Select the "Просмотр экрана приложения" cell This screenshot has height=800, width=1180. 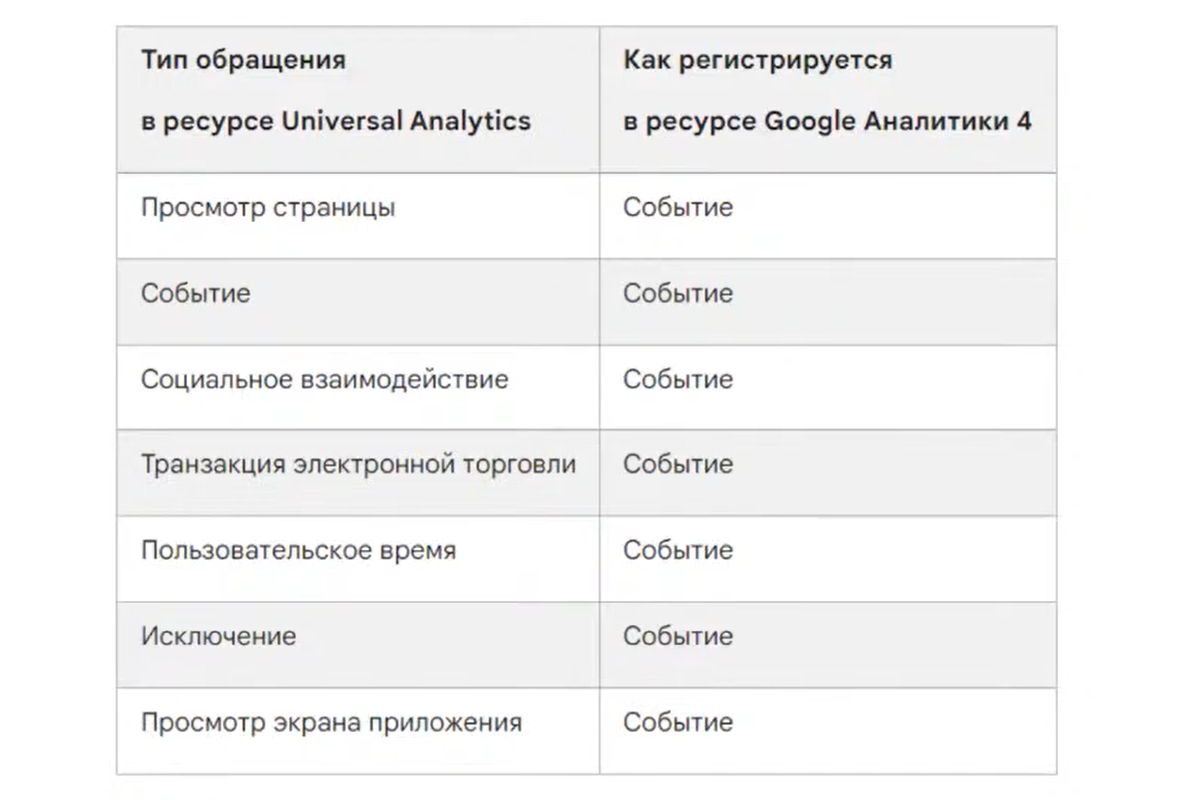click(x=331, y=723)
